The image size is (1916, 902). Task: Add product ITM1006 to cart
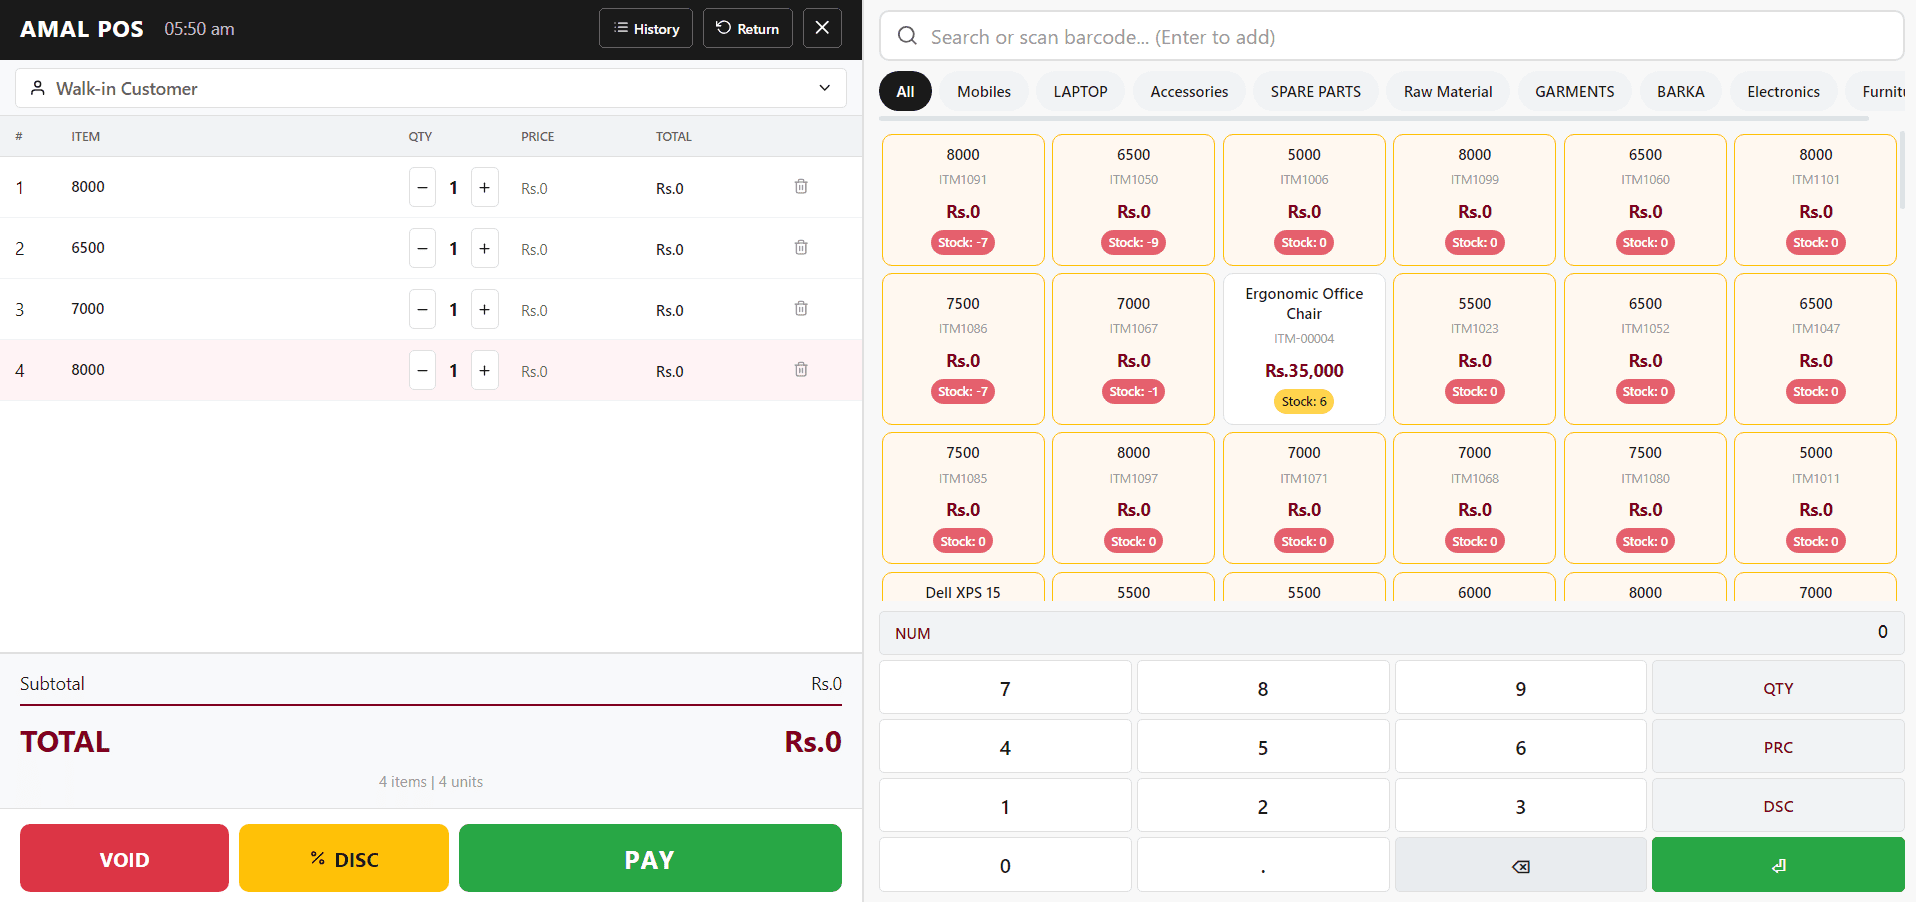tap(1304, 200)
